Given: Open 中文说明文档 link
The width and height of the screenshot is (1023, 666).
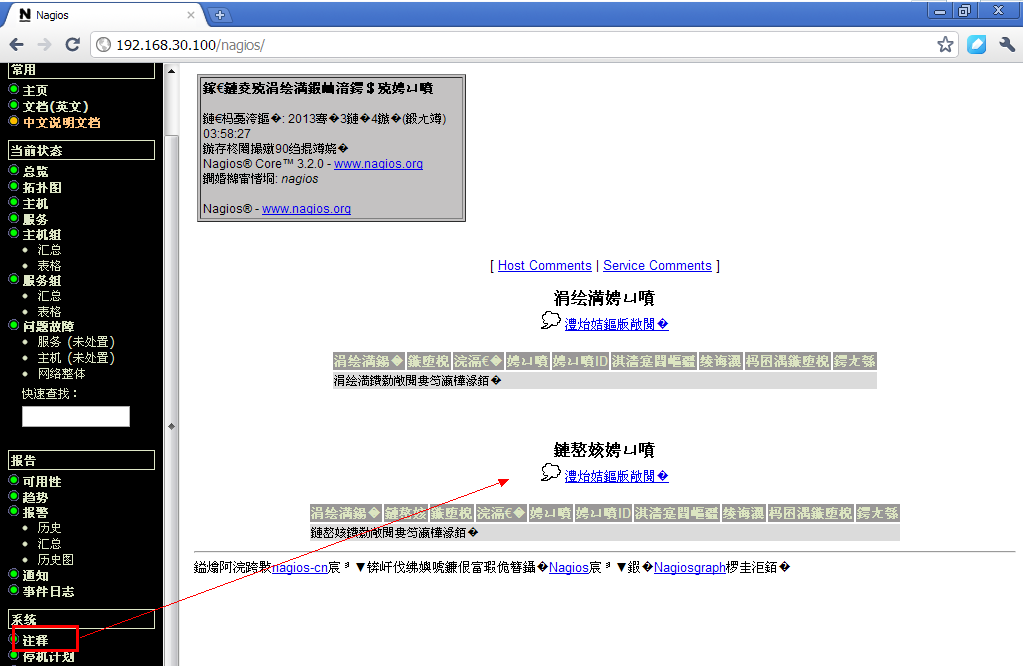Looking at the screenshot, I should tap(61, 122).
